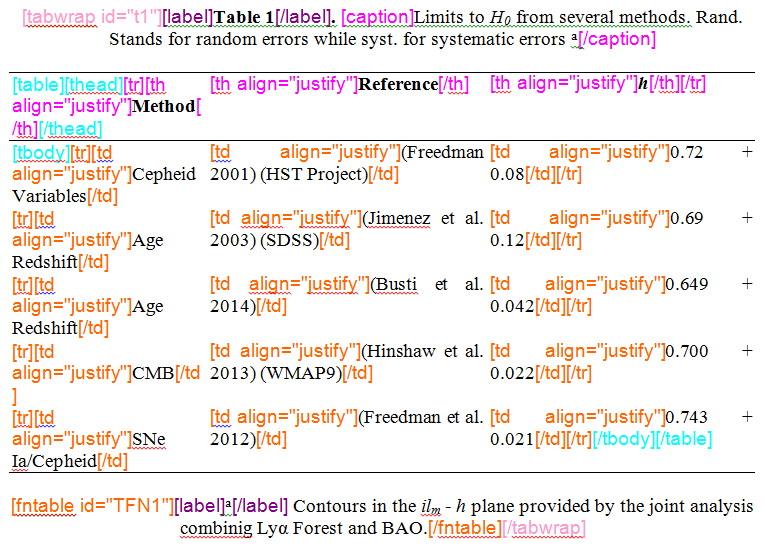Click the misspelled word "combinig" in footnote
This screenshot has width=766, height=544.
point(213,527)
